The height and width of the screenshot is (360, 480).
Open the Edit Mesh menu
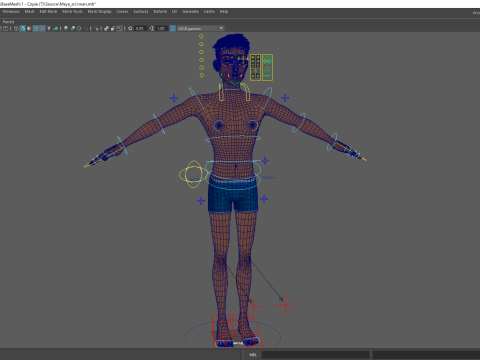point(48,11)
